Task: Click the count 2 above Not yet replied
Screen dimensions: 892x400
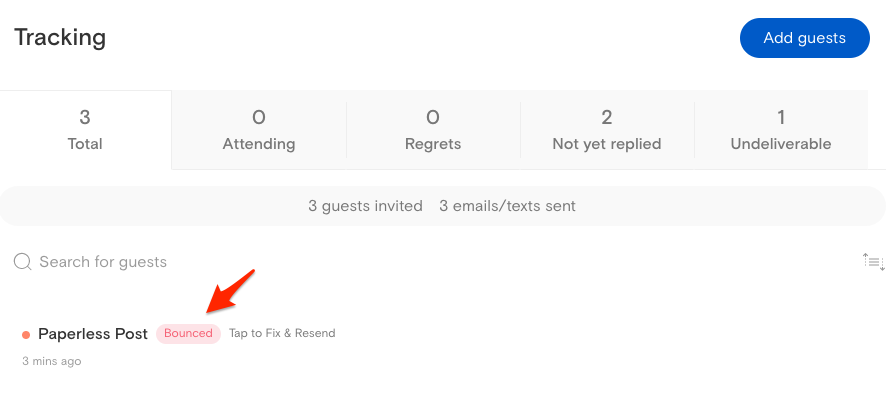Action: pyautogui.click(x=607, y=118)
